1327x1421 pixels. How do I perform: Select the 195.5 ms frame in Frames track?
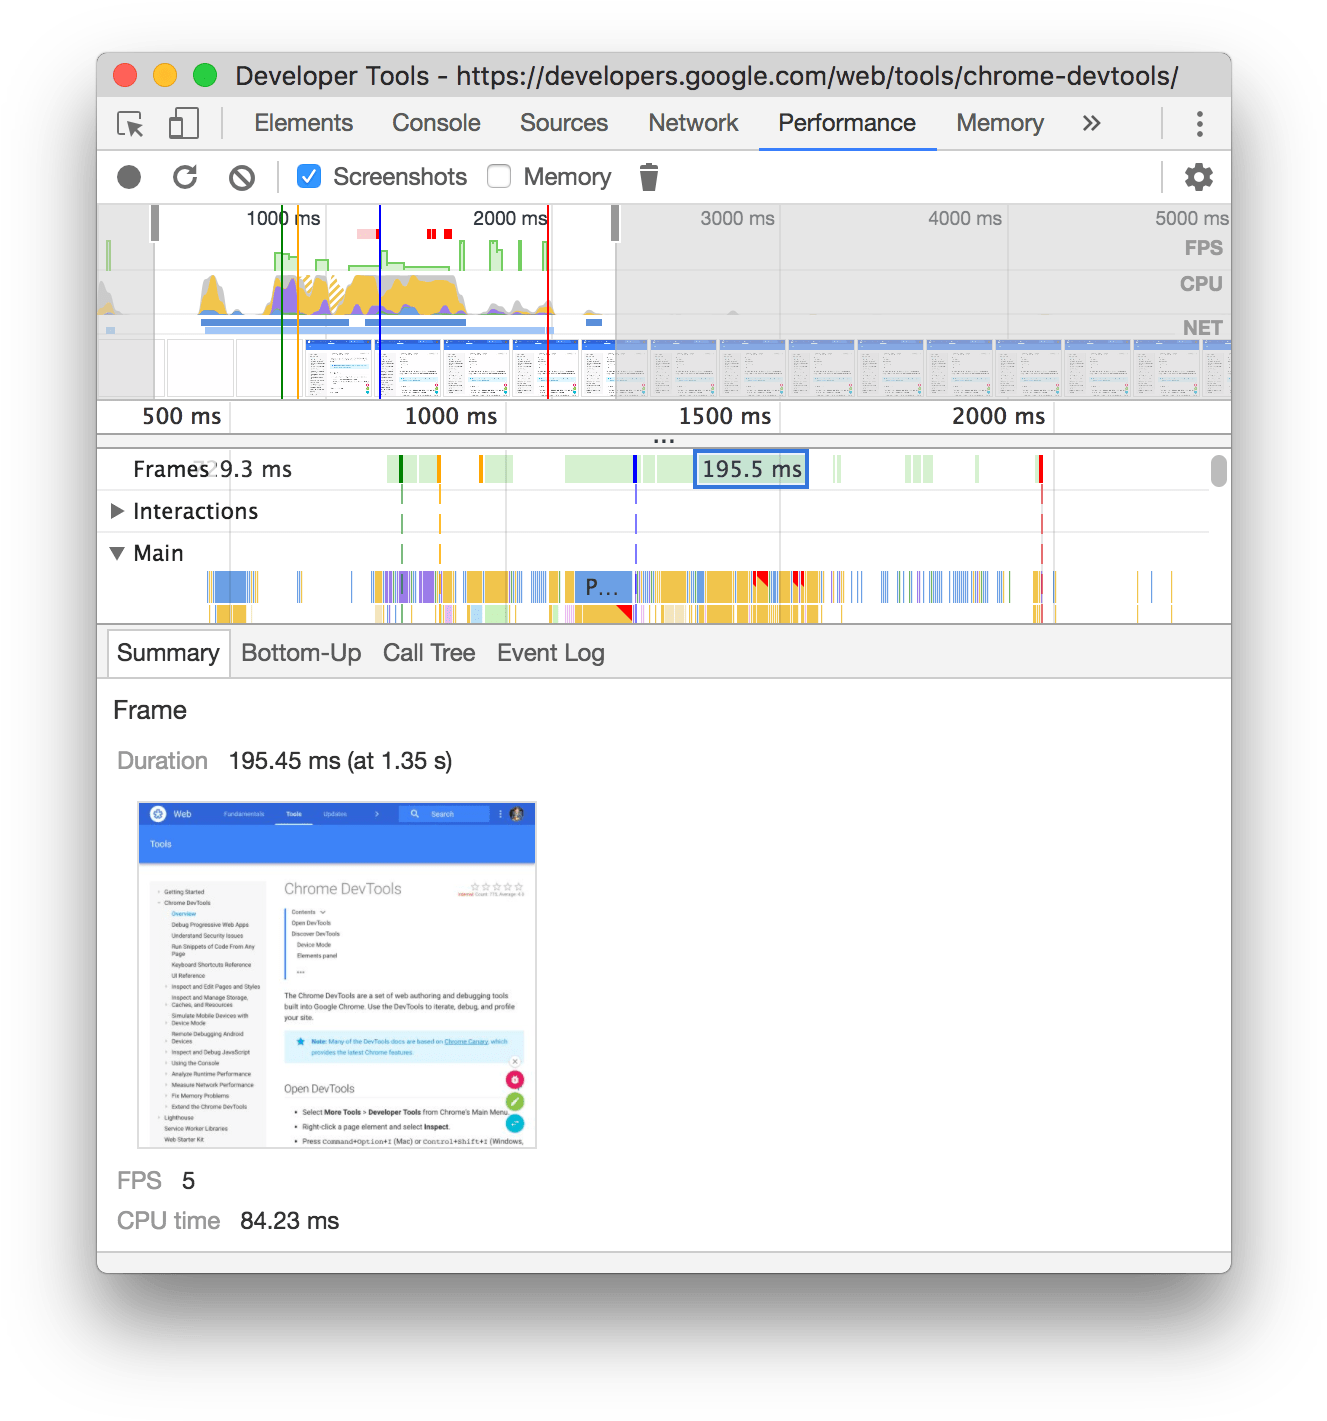750,469
